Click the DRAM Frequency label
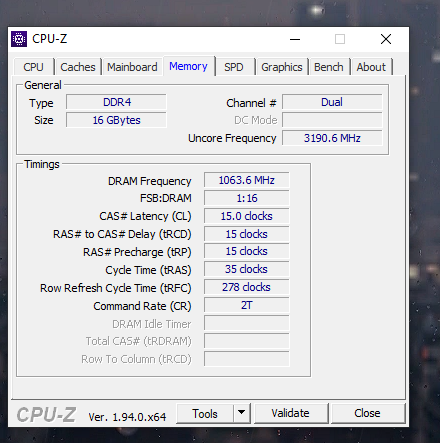This screenshot has height=443, width=440. (149, 181)
